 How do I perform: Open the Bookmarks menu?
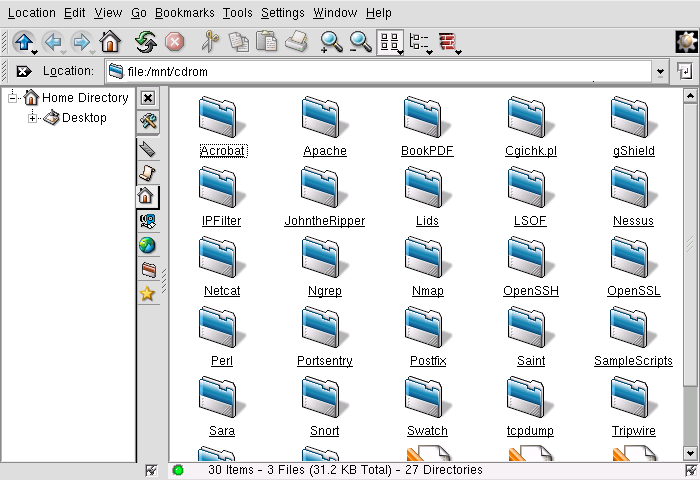pos(185,13)
